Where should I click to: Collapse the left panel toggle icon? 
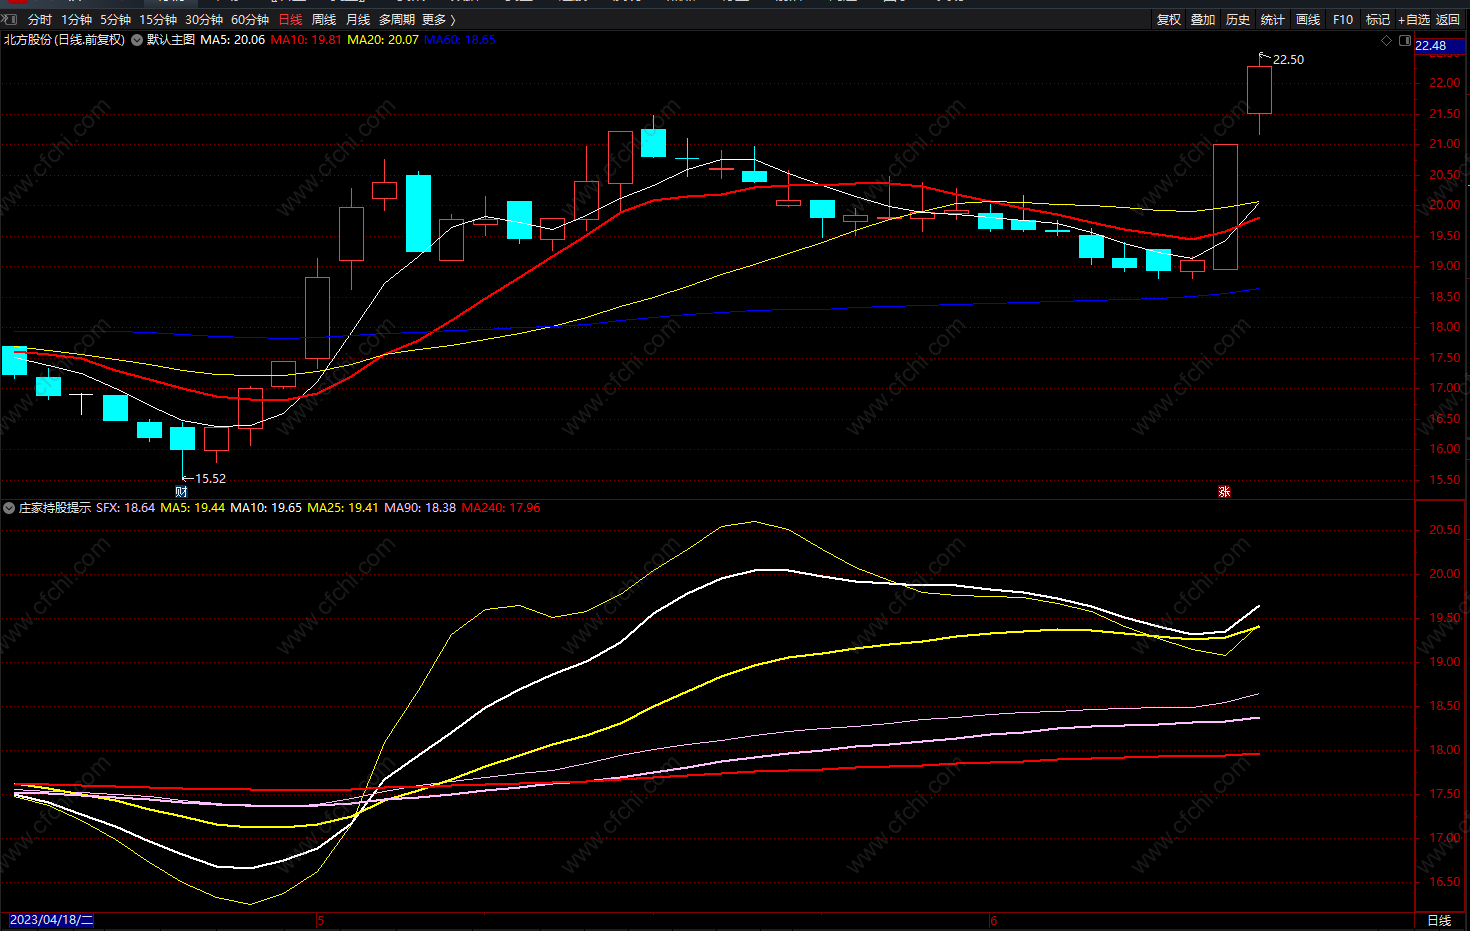tap(10, 19)
